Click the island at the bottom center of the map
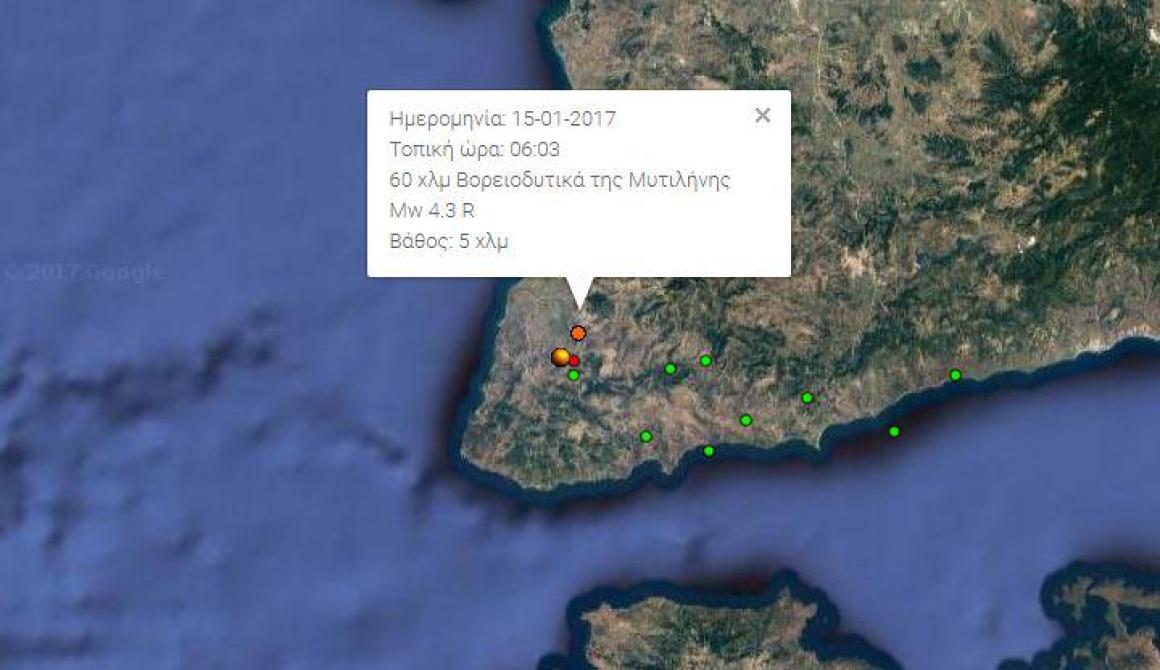 pyautogui.click(x=710, y=631)
